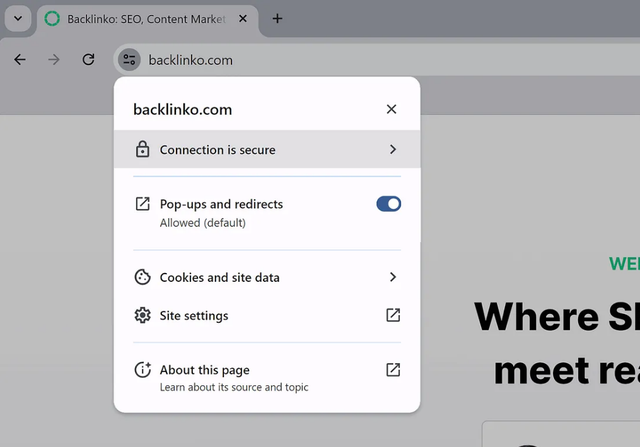This screenshot has width=640, height=447.
Task: Disable the Pop-ups and redirects toggle
Action: (x=388, y=204)
